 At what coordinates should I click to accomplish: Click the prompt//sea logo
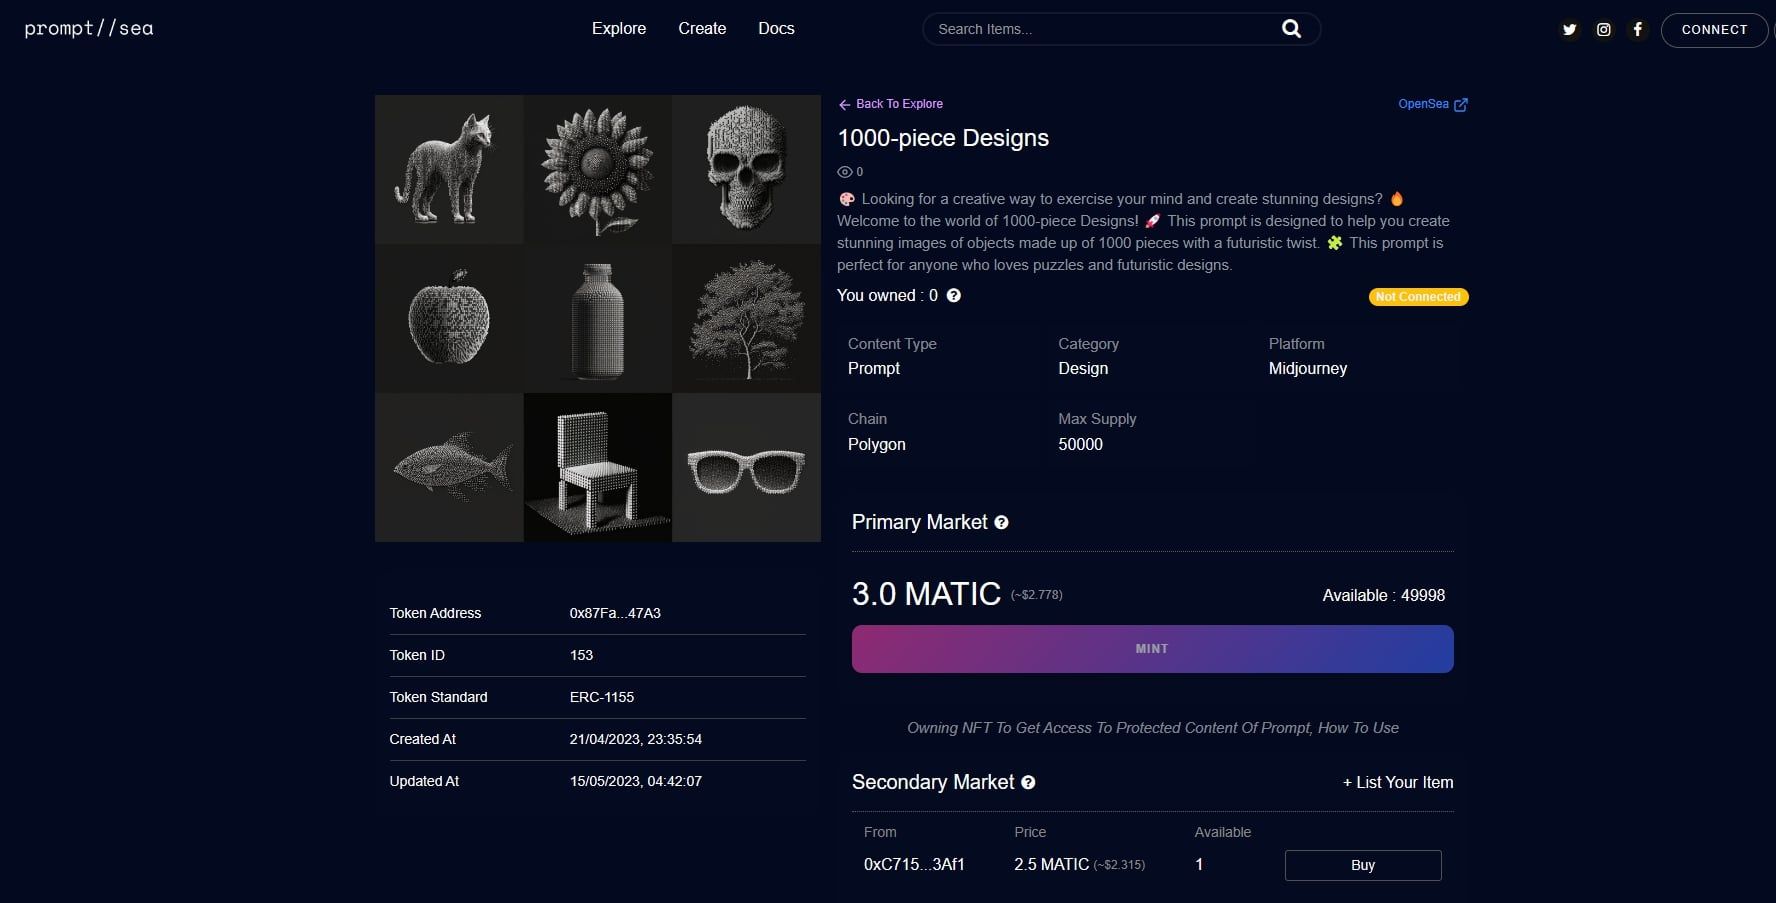pyautogui.click(x=89, y=29)
